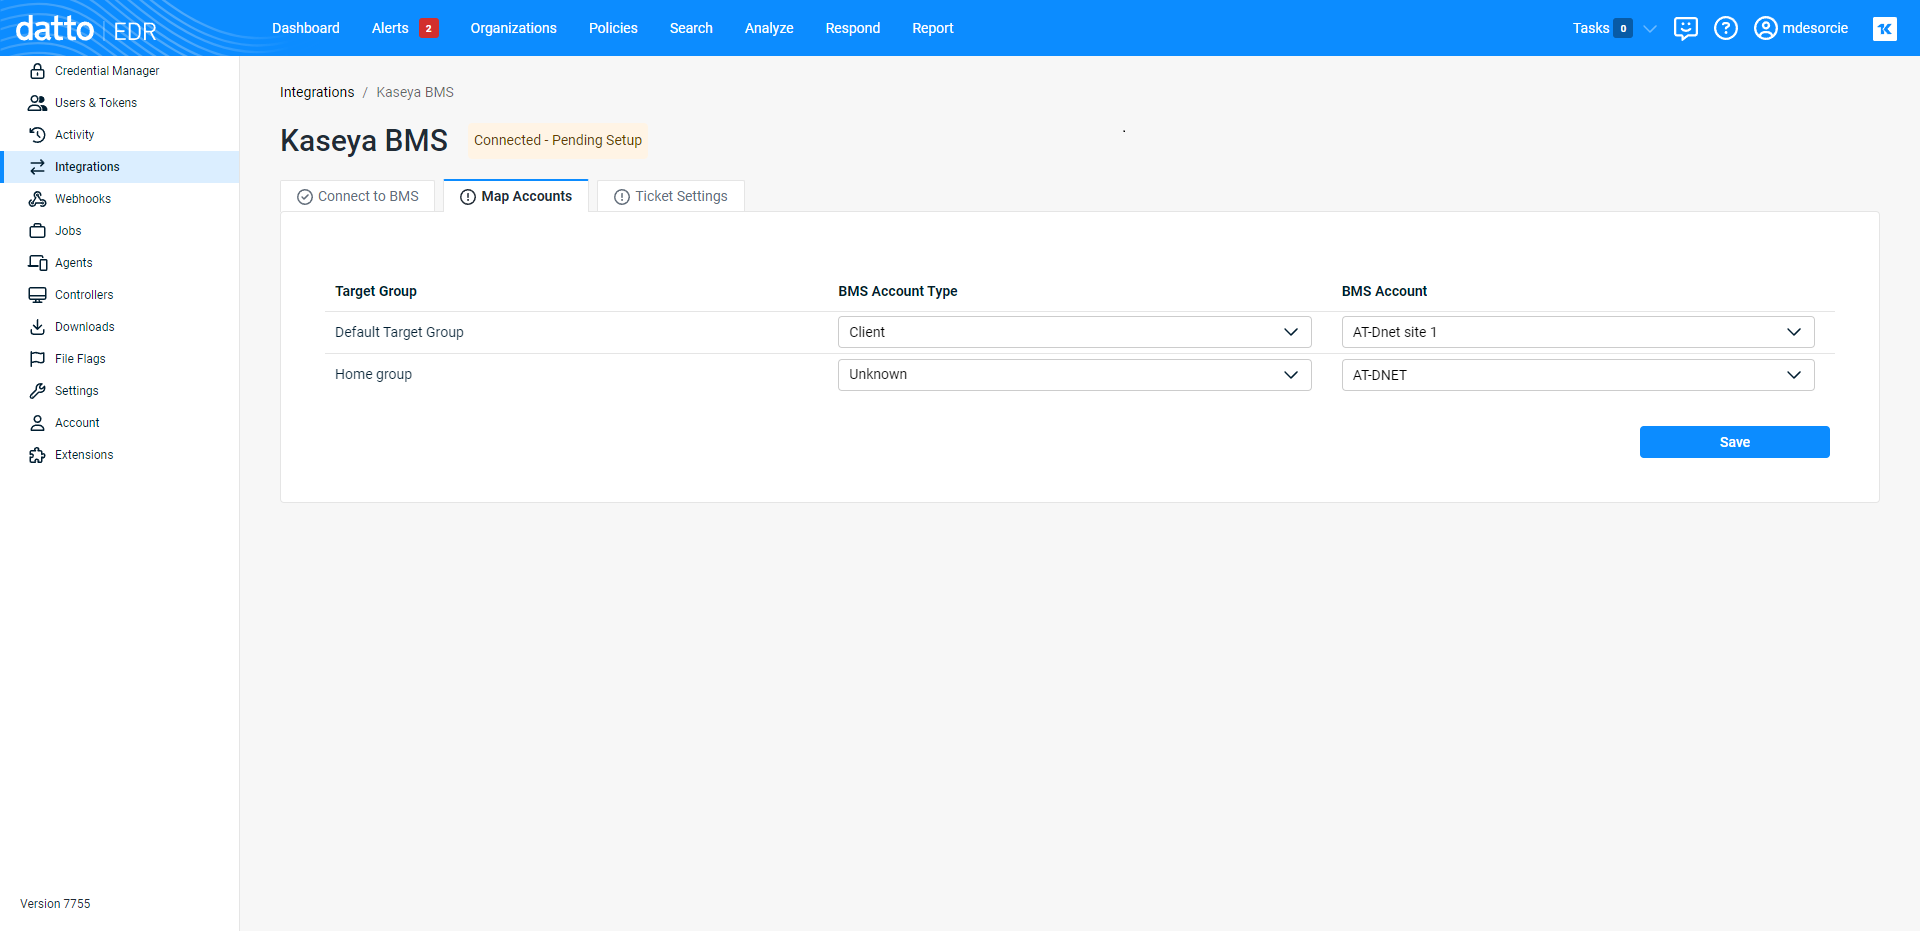Screen dimensions: 1920x931
Task: Click the Integrations breadcrumb link
Action: pyautogui.click(x=317, y=92)
